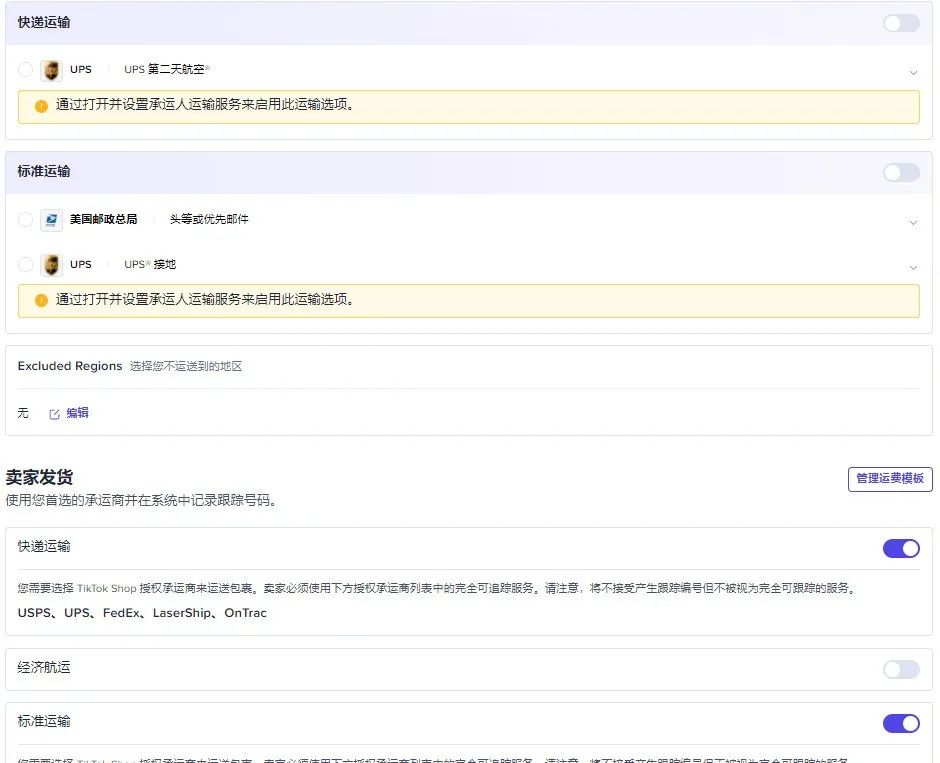Expand the 美国邮政总局 row chevron
The width and height of the screenshot is (940, 763).
912,222
